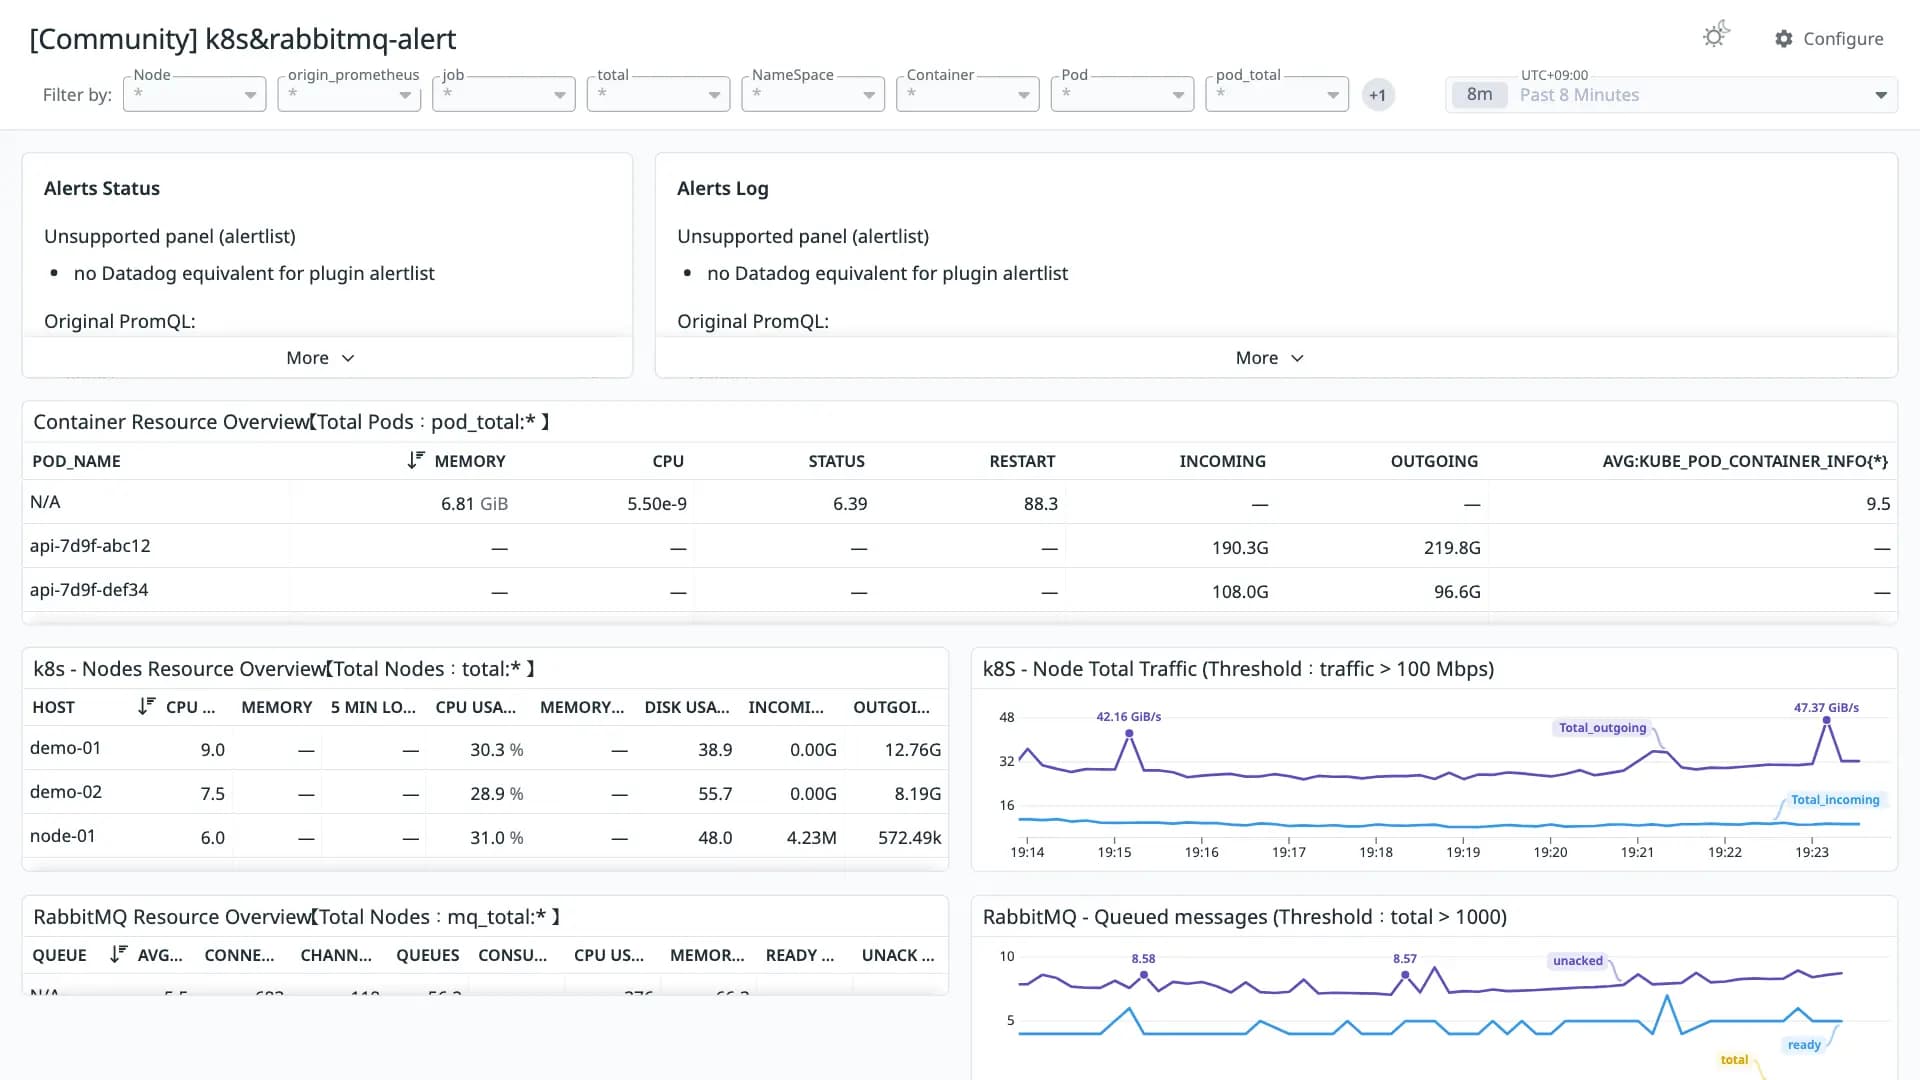Sort by the AVG:KUBE_POD_CONTAINER_INFO column header
The height and width of the screenshot is (1080, 1920).
tap(1745, 461)
